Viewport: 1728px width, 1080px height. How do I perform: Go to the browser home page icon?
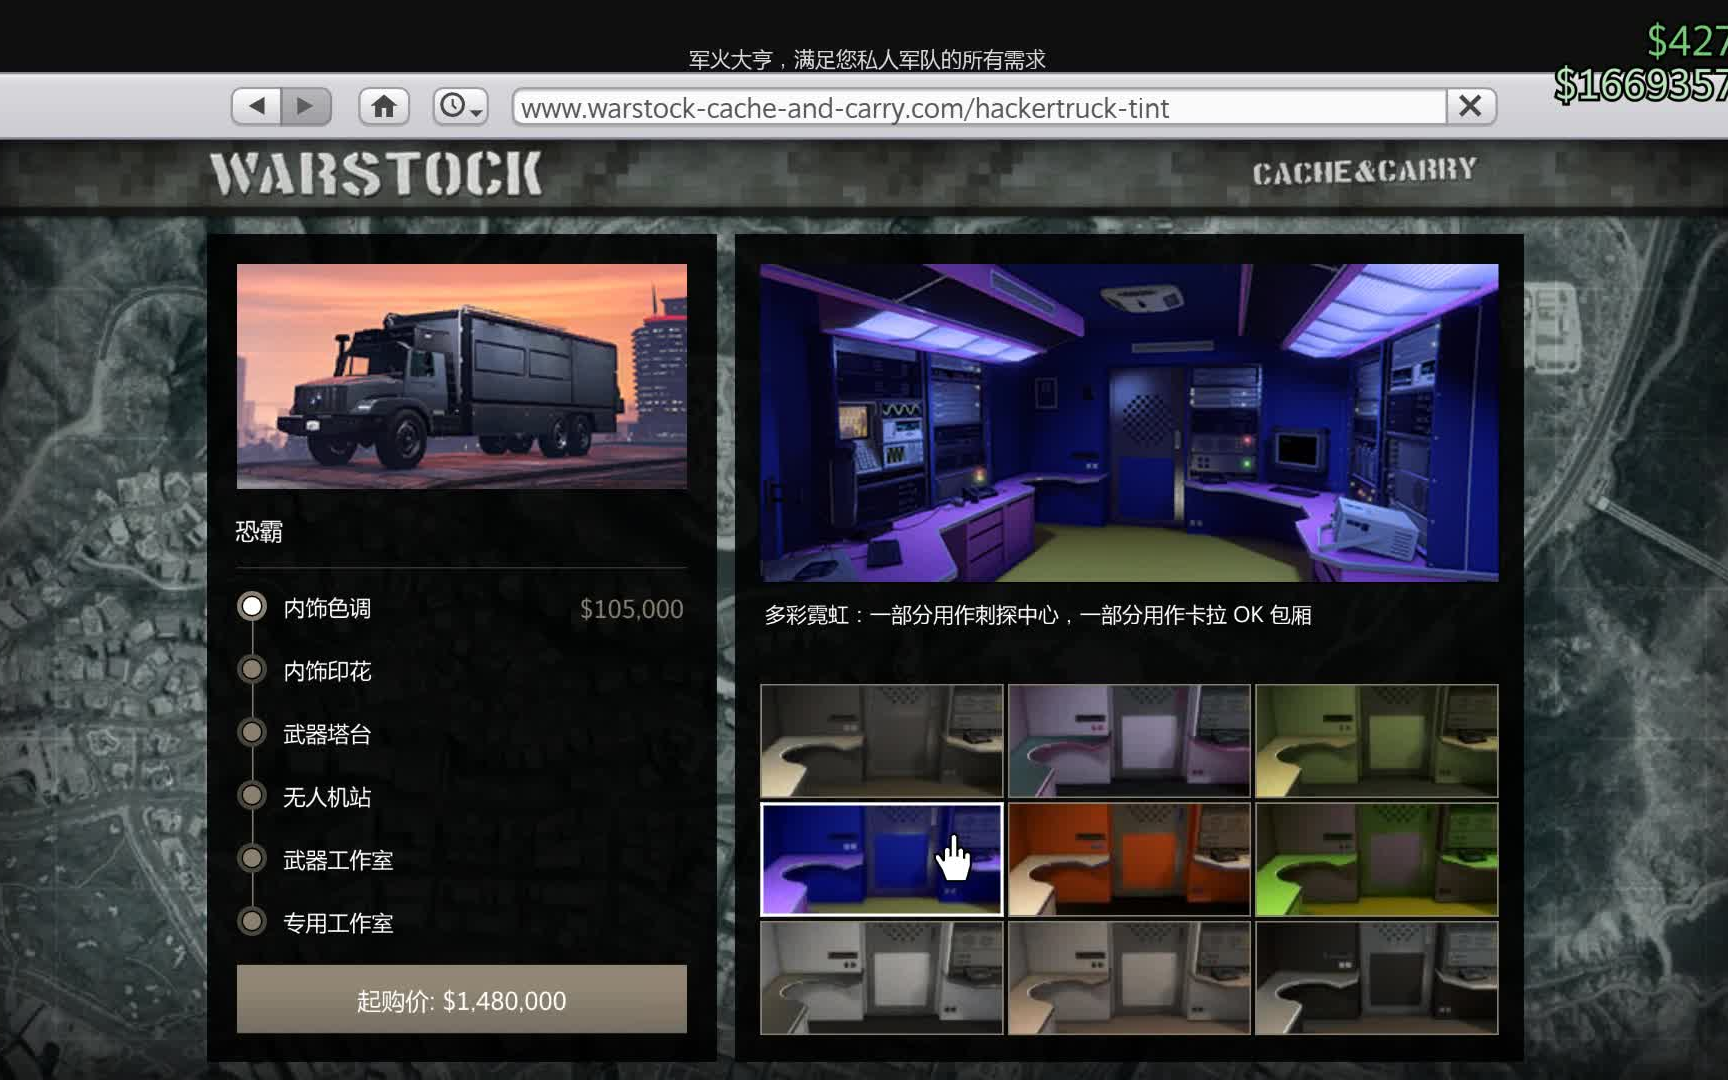coord(384,106)
